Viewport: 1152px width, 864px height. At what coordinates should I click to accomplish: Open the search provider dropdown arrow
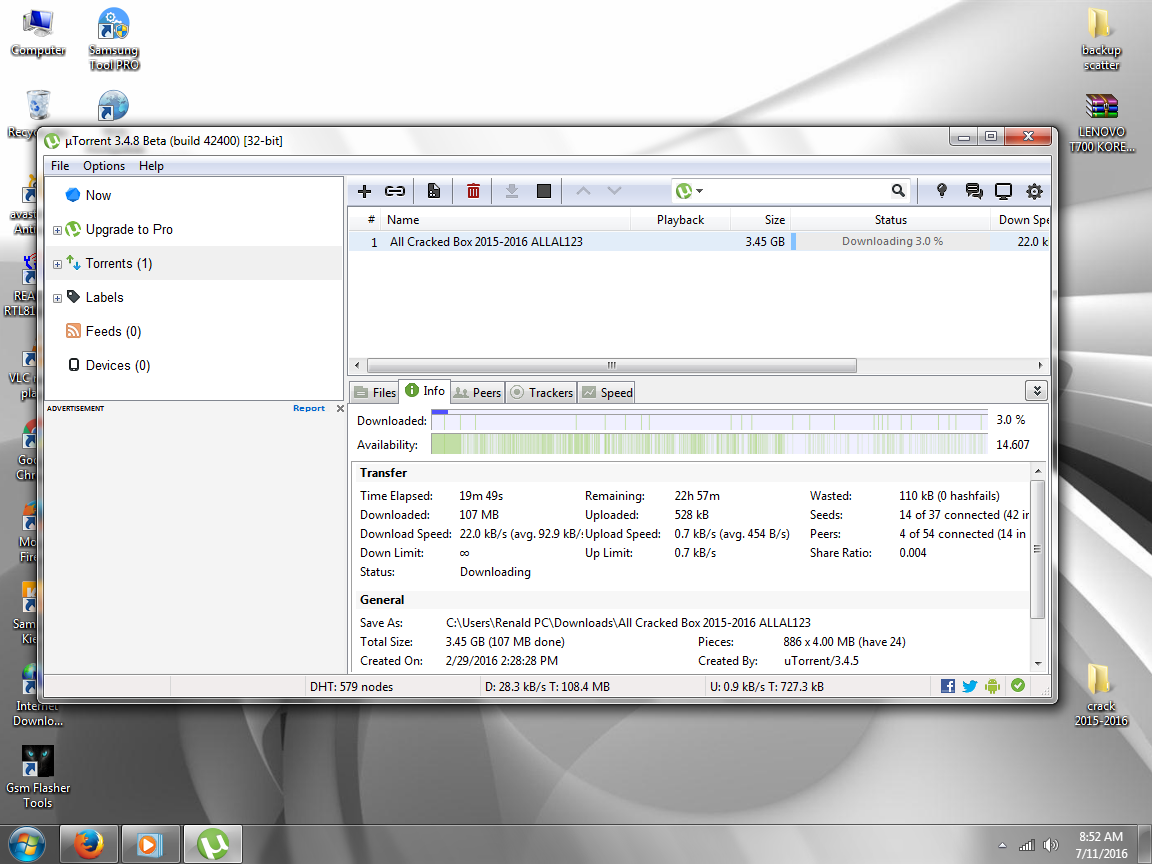[699, 191]
